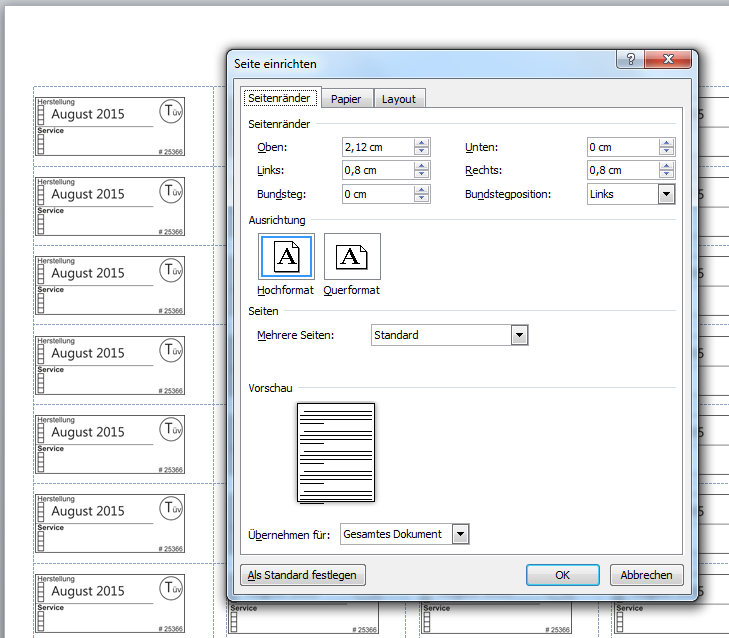Select the Querformat landscape orientation icon
This screenshot has width=729, height=638.
(x=352, y=258)
